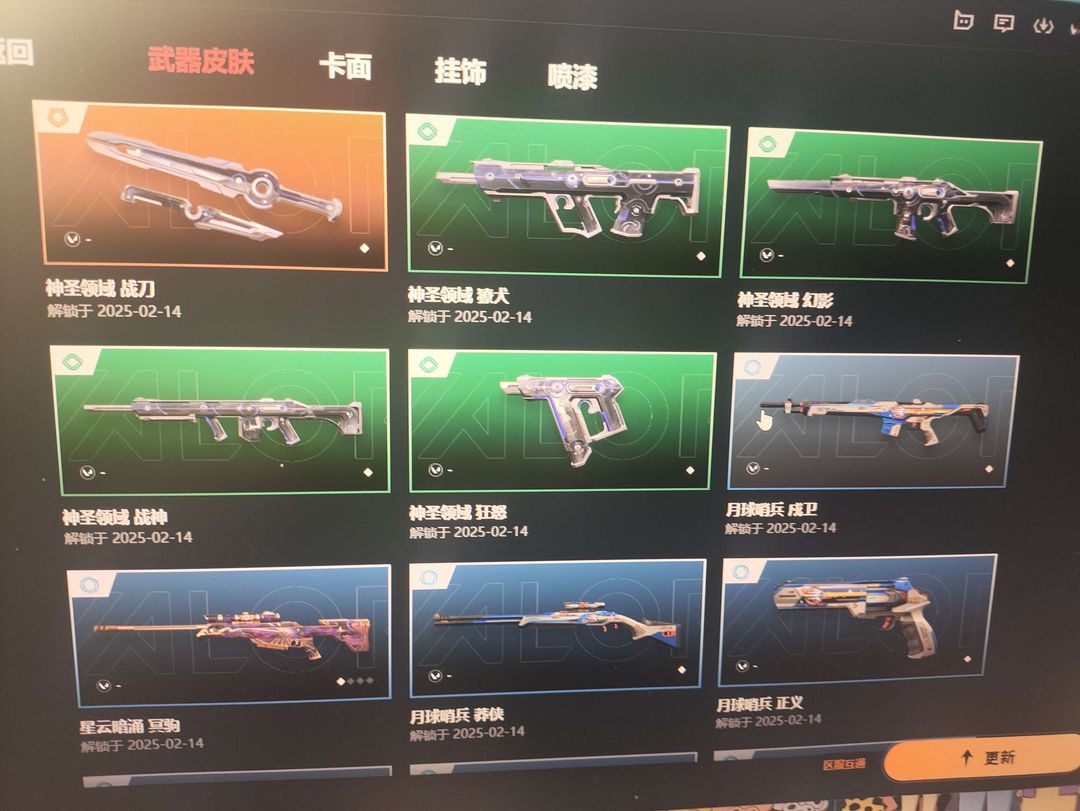
Task: Click the orange 更新 button
Action: click(x=982, y=758)
